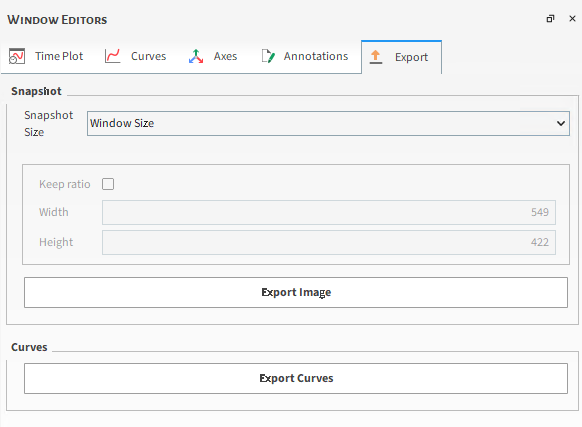Click the Snapshot Size label

pos(49,124)
